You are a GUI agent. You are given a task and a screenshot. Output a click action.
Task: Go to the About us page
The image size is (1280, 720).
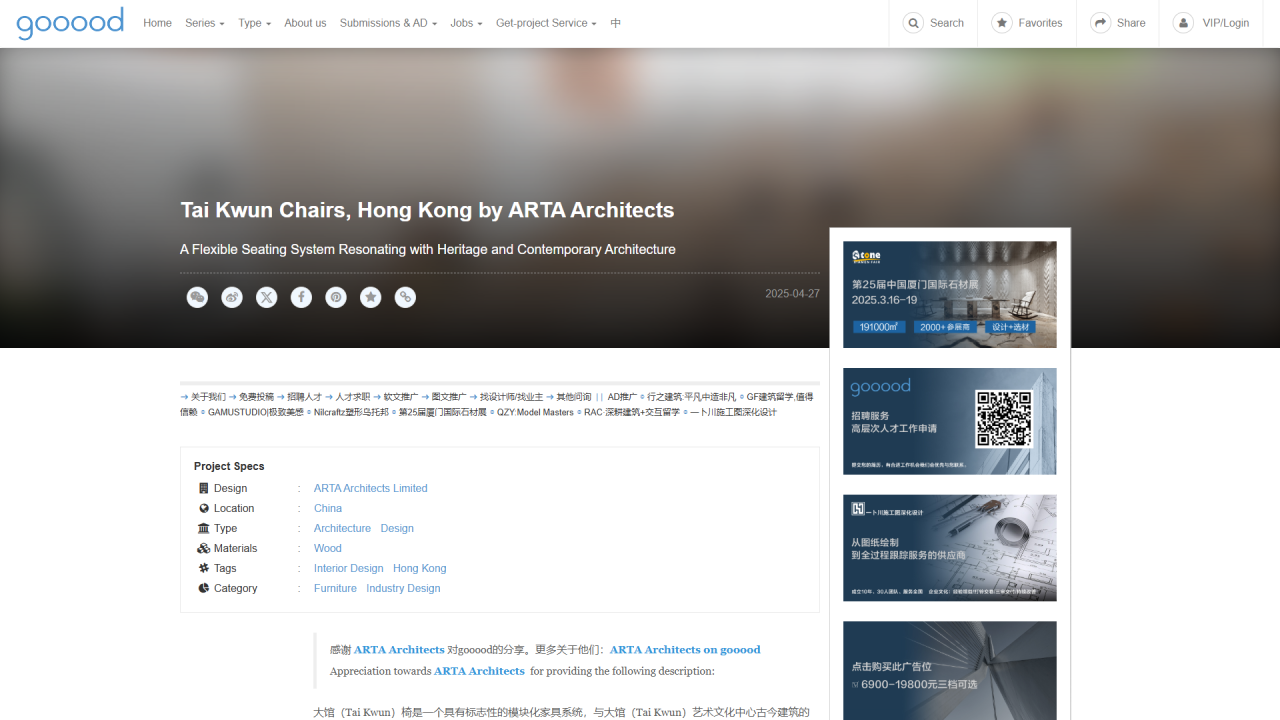(305, 23)
